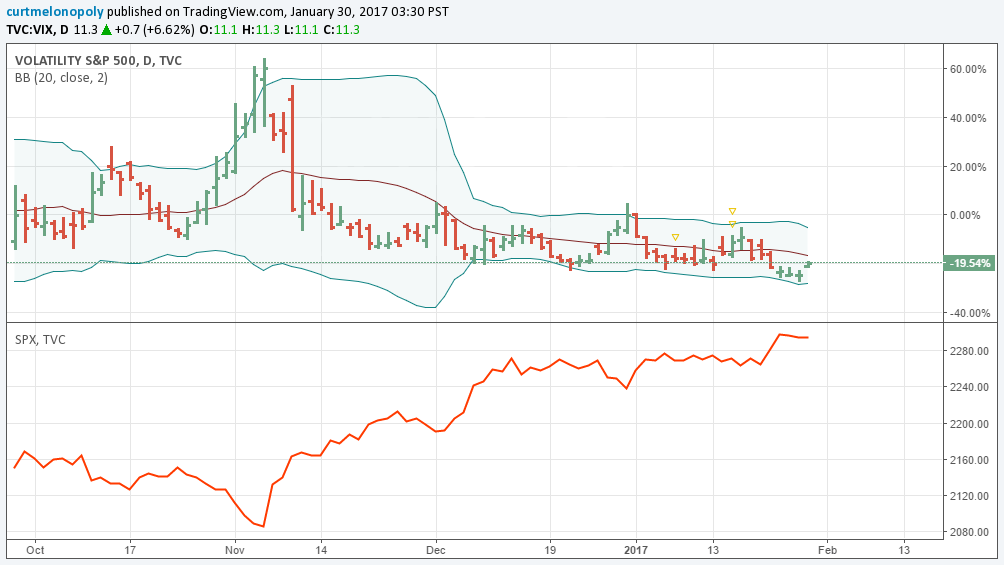Click the 60.00% axis label
This screenshot has width=1004, height=565.
pos(968,69)
